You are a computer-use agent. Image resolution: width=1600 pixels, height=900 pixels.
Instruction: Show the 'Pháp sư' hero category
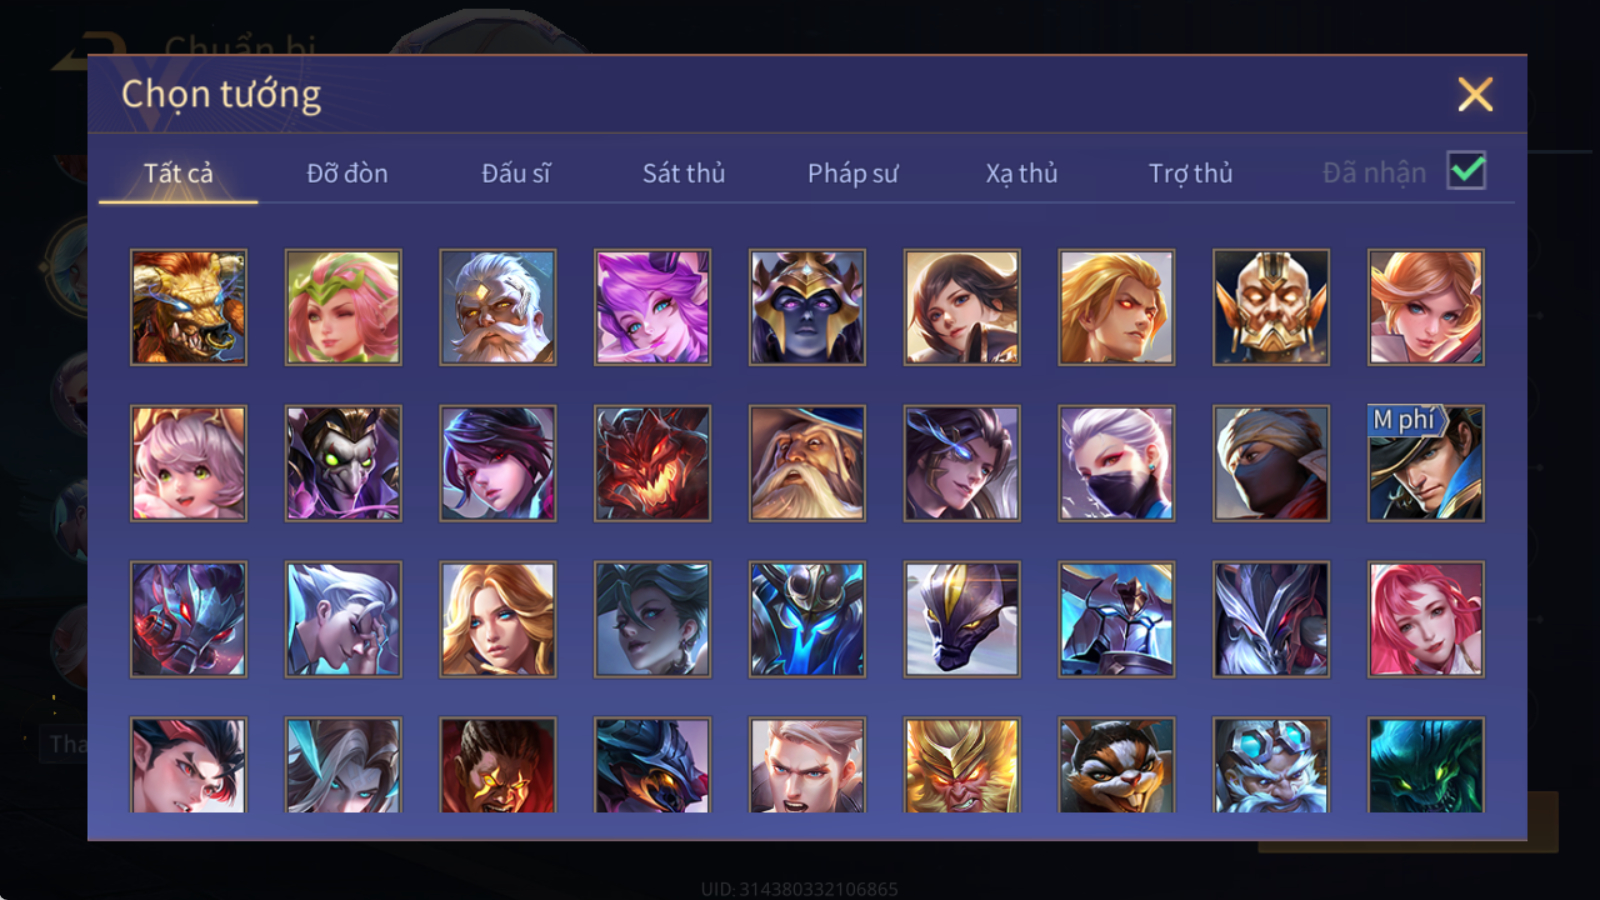852,173
